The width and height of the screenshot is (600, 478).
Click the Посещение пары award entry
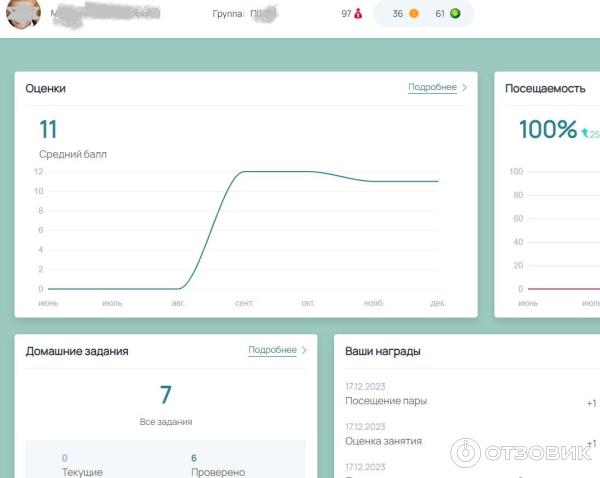[386, 401]
